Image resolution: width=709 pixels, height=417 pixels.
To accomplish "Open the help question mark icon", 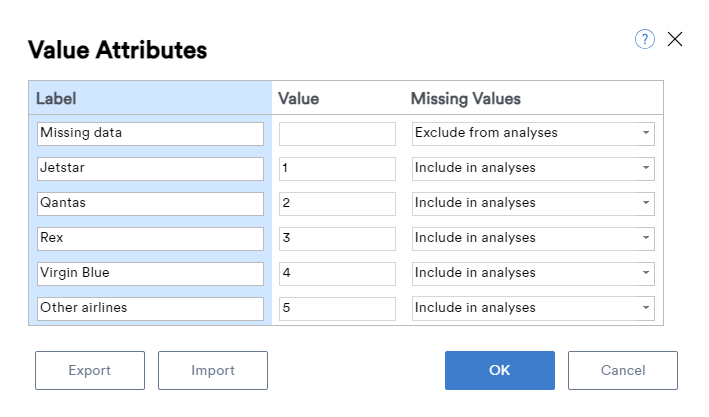I will tap(644, 39).
